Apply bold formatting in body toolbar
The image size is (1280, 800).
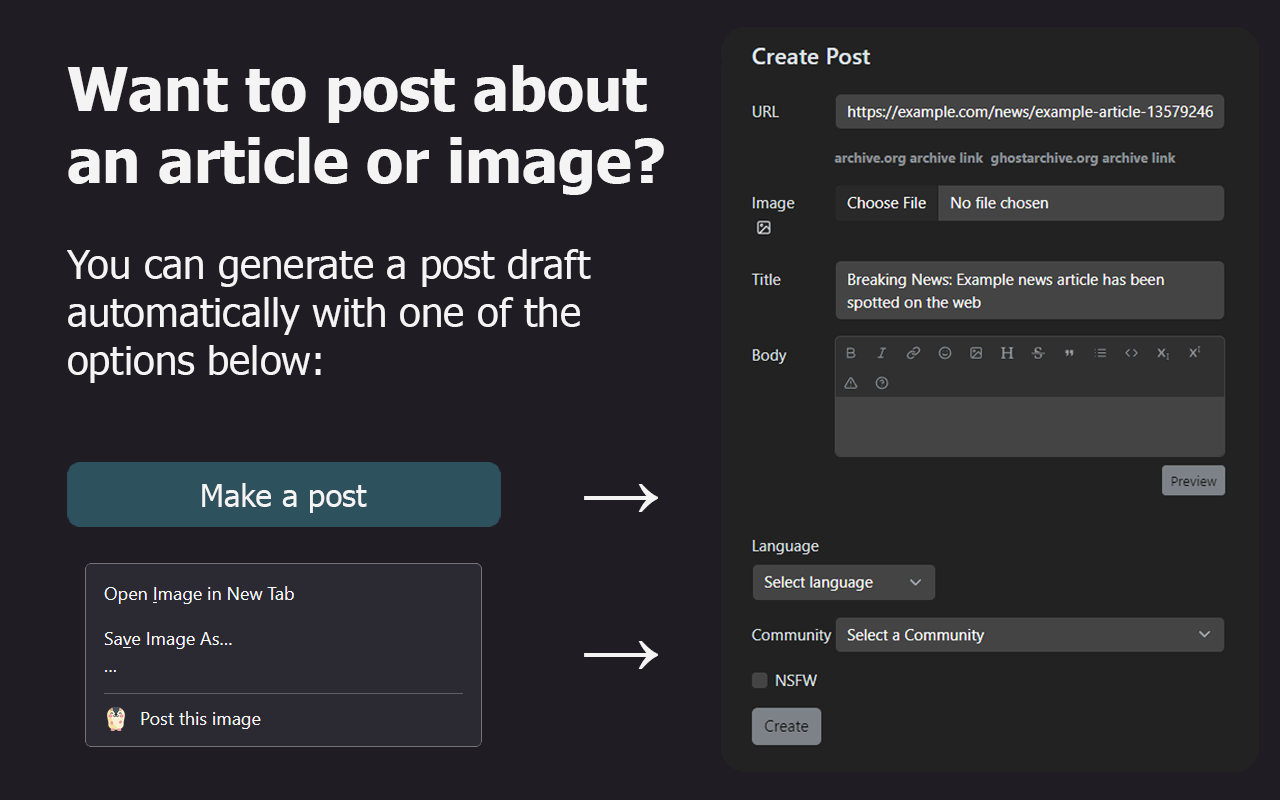coord(851,353)
